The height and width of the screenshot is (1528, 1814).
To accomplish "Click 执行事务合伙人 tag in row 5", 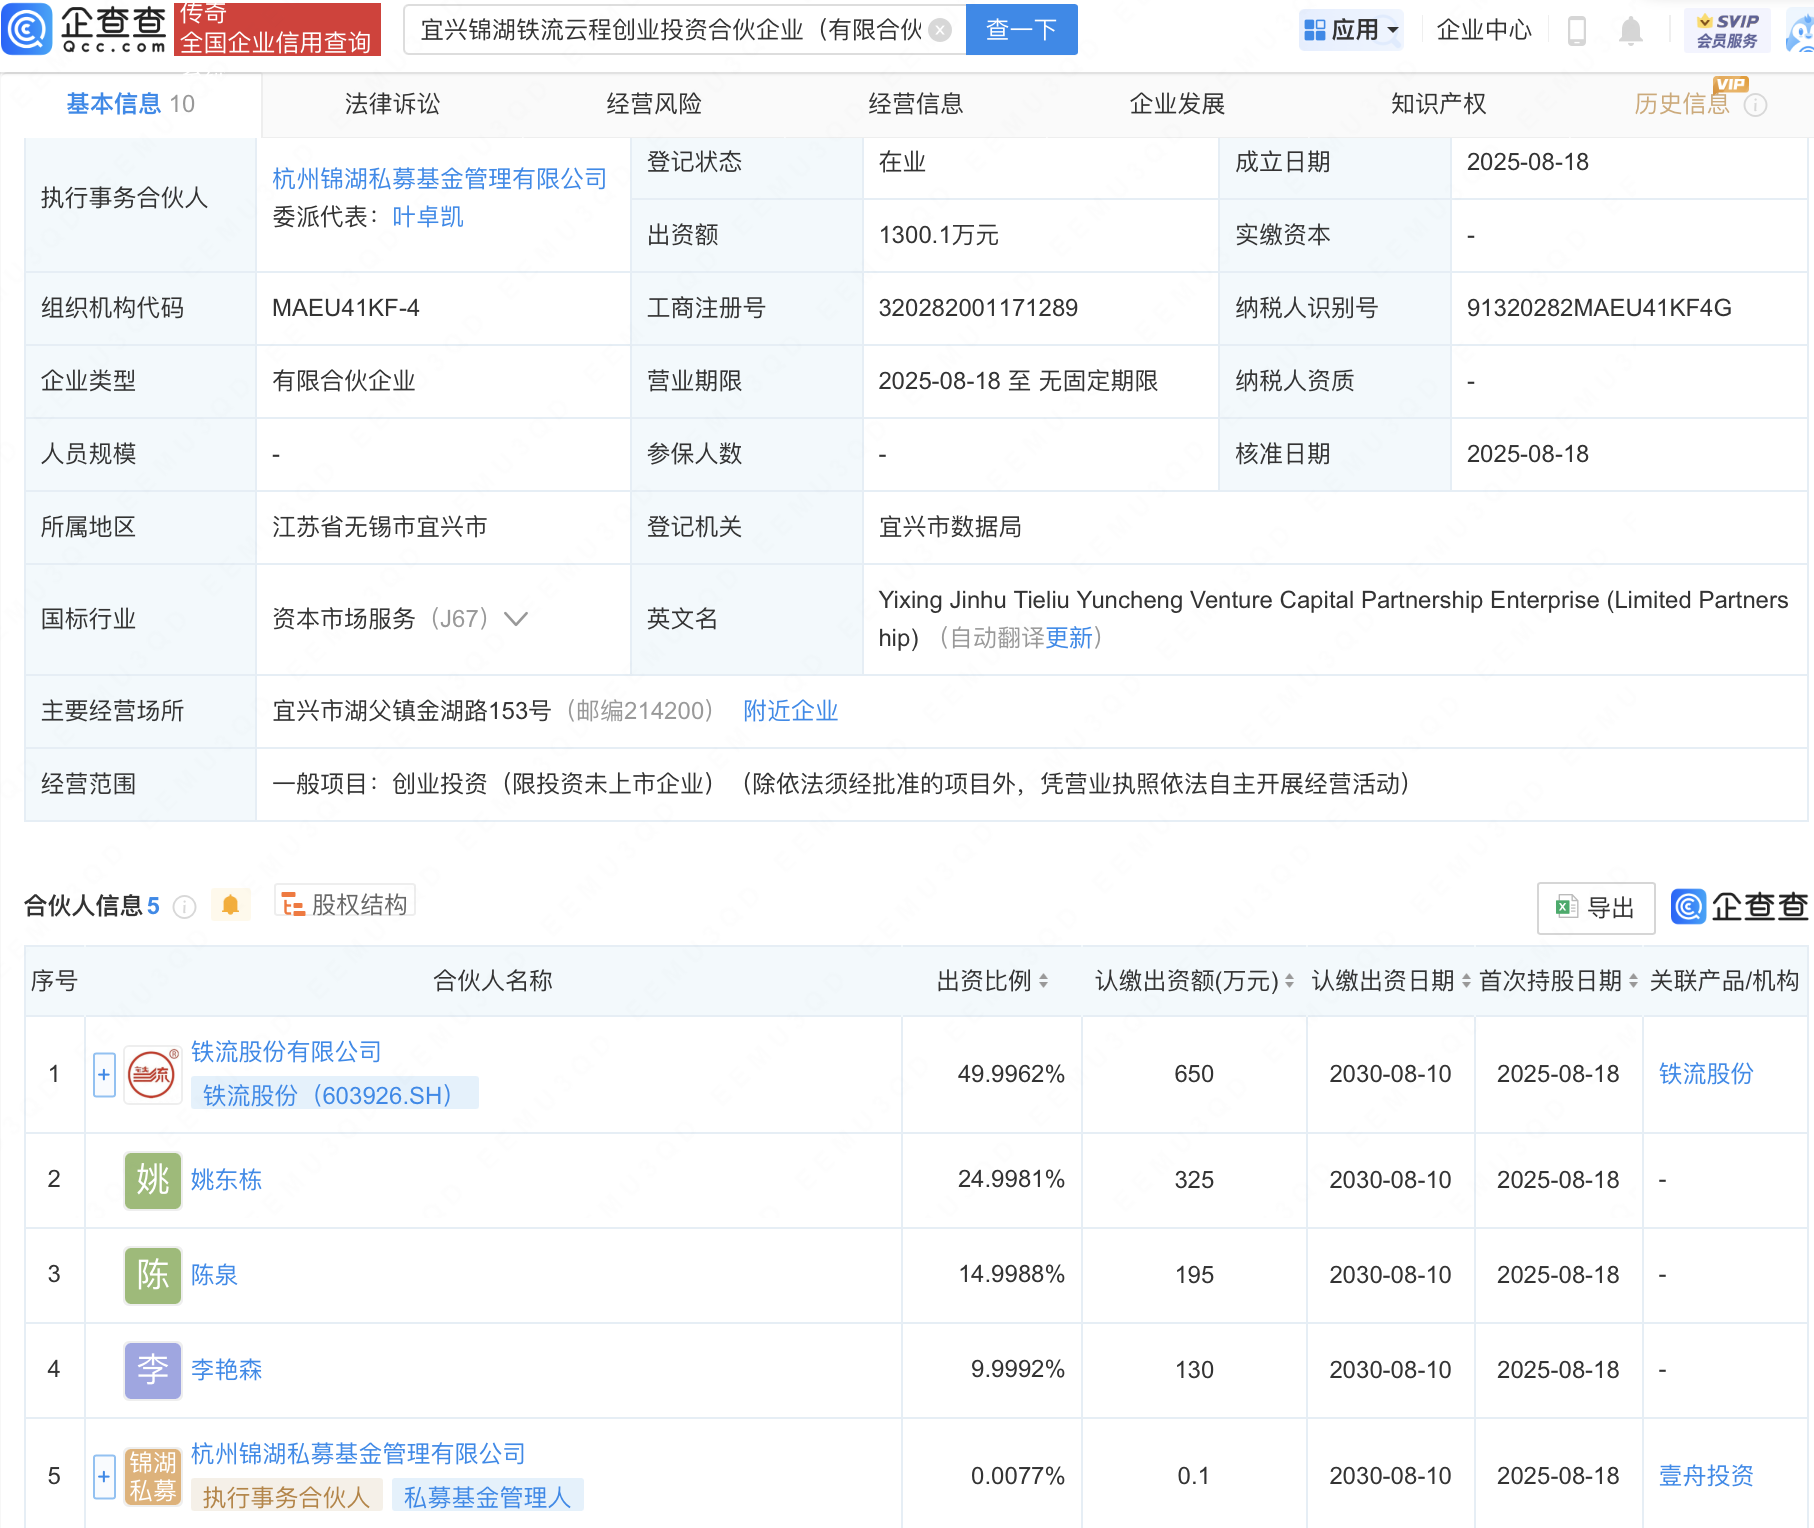I will 286,1497.
